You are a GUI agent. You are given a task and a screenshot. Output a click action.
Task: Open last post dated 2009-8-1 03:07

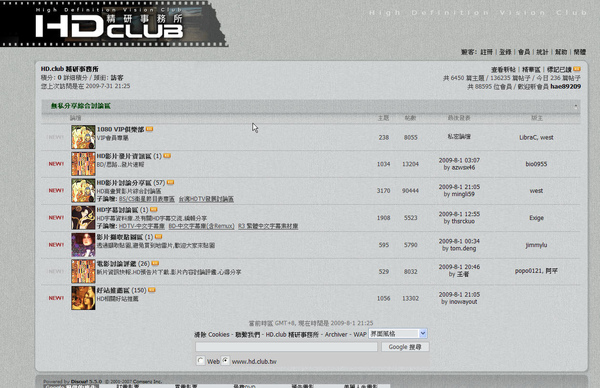[459, 160]
